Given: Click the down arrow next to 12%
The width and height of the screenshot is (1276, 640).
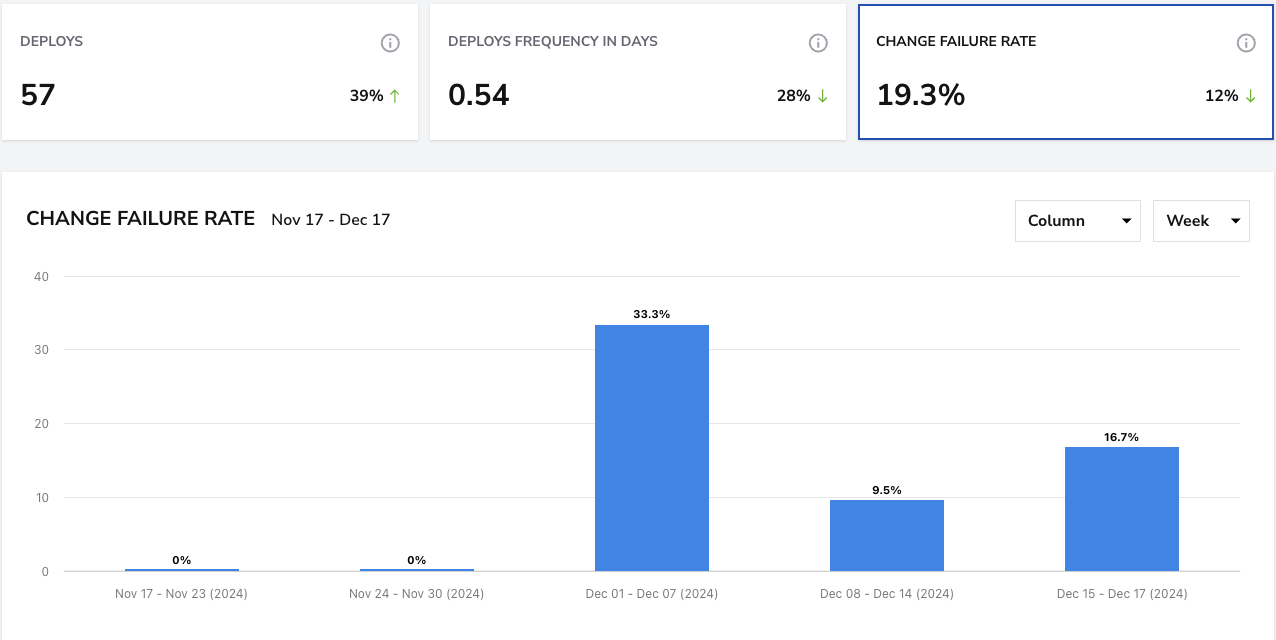Looking at the screenshot, I should tap(1250, 96).
